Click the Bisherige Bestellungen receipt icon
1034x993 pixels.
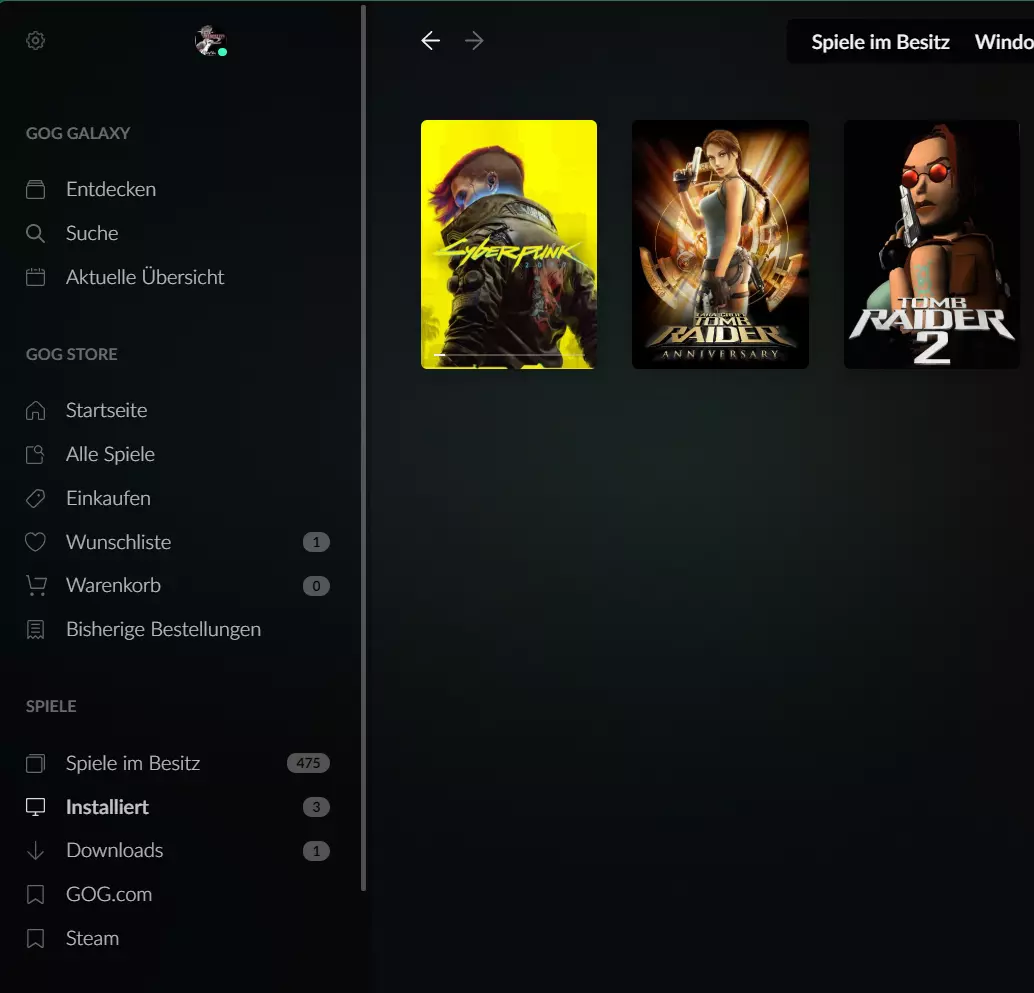click(36, 630)
